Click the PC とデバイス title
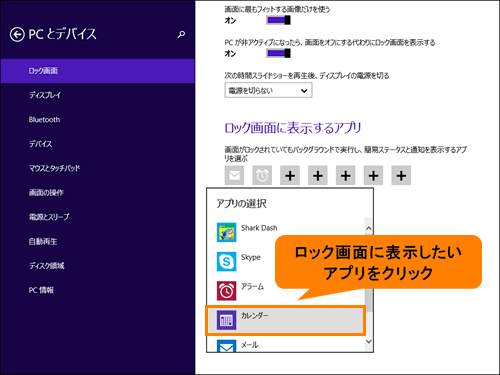Screen dimensions: 500x375 coord(62,34)
